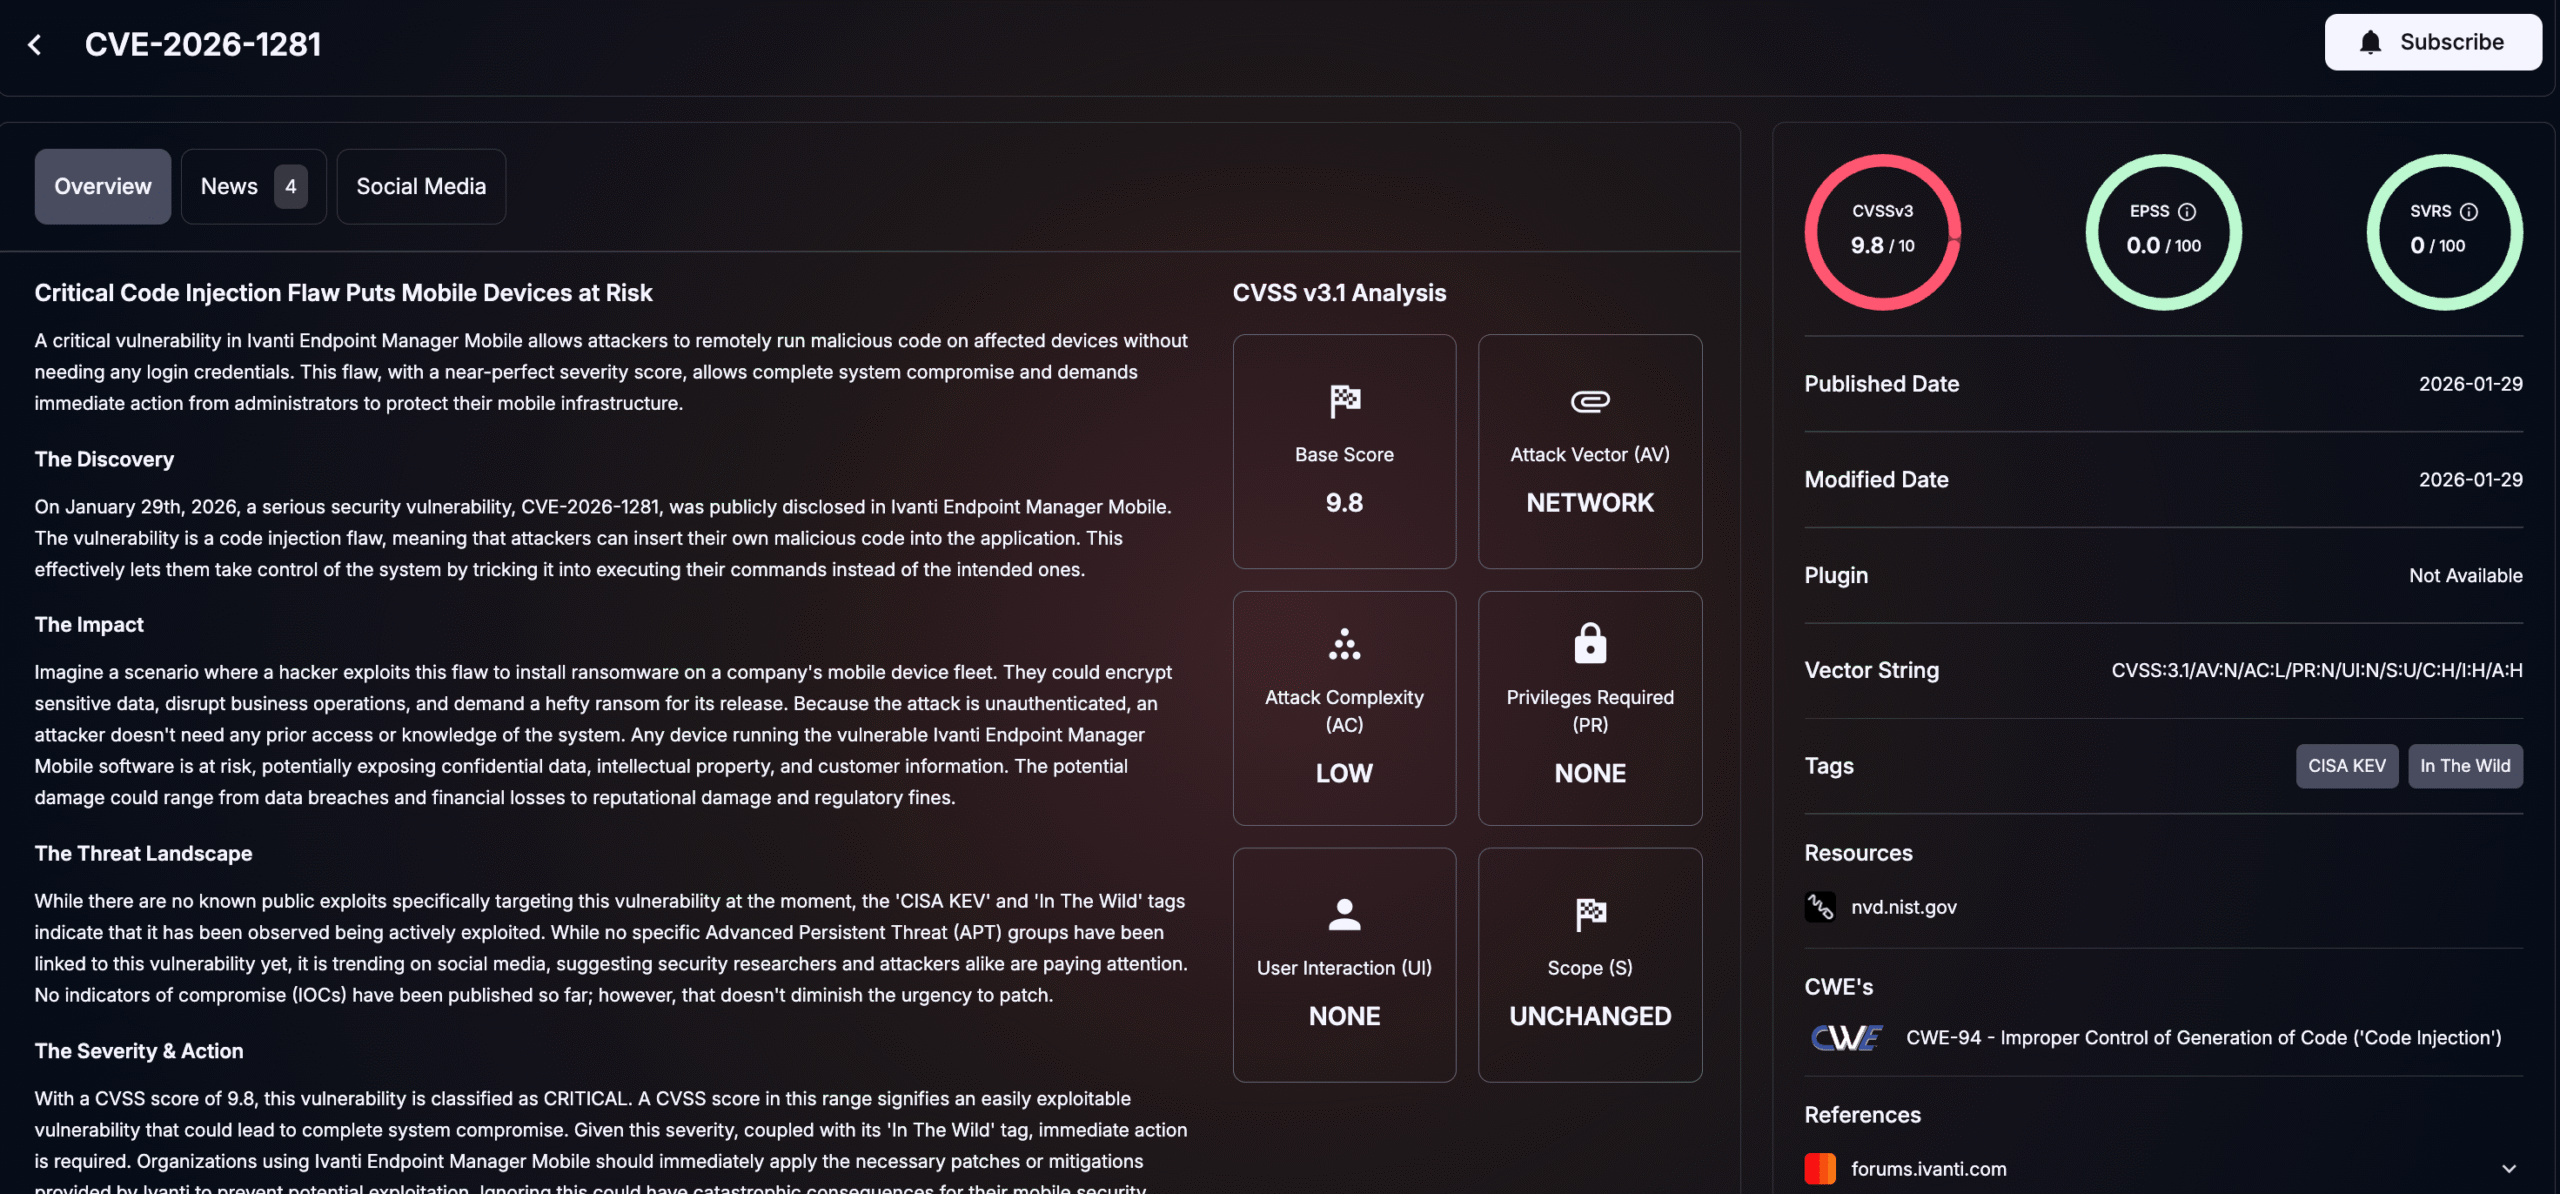Click the CVSSv3 9.8 score gauge
Image resolution: width=2560 pixels, height=1194 pixels.
pyautogui.click(x=1882, y=232)
